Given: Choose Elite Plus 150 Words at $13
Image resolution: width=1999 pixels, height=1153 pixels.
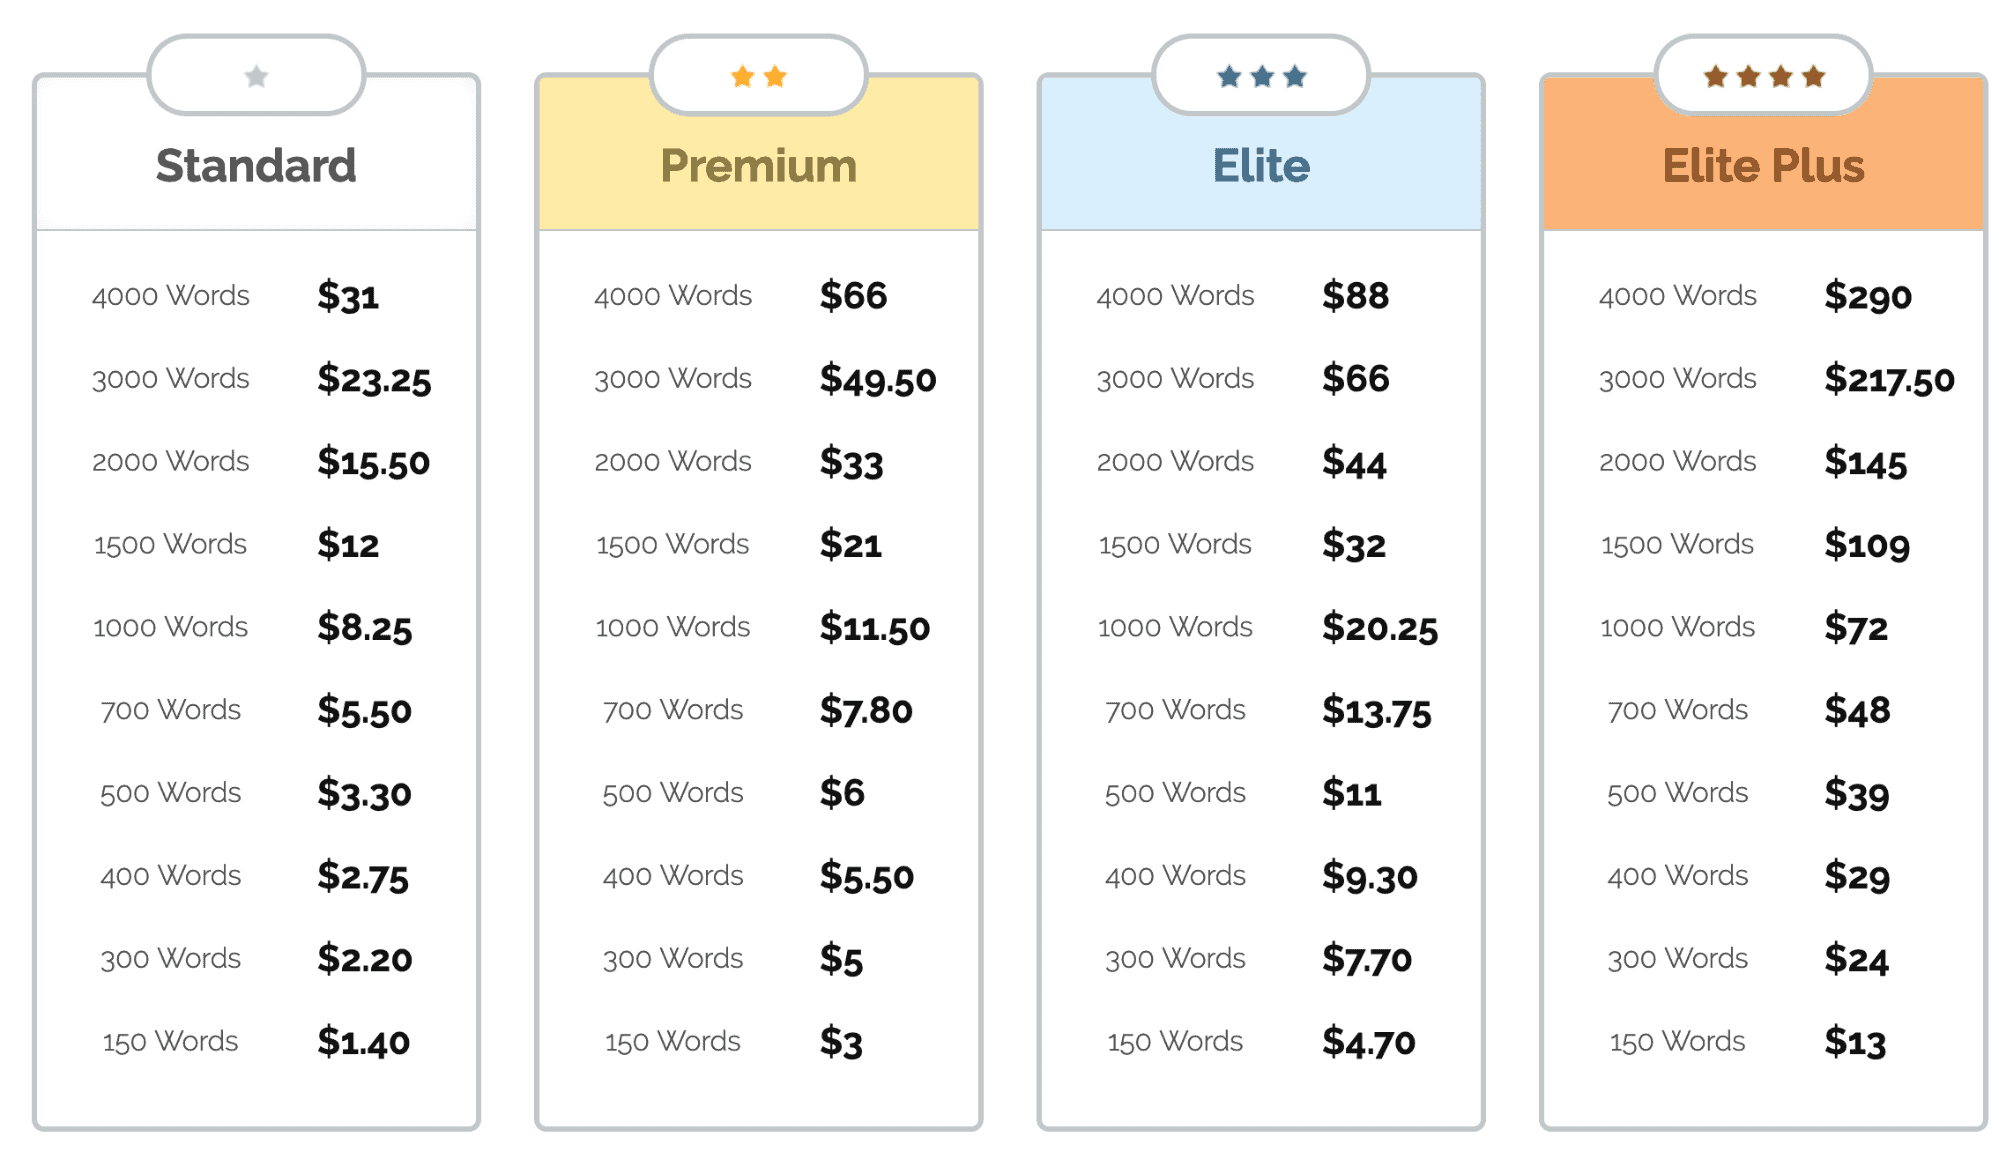Looking at the screenshot, I should coord(1855,1042).
